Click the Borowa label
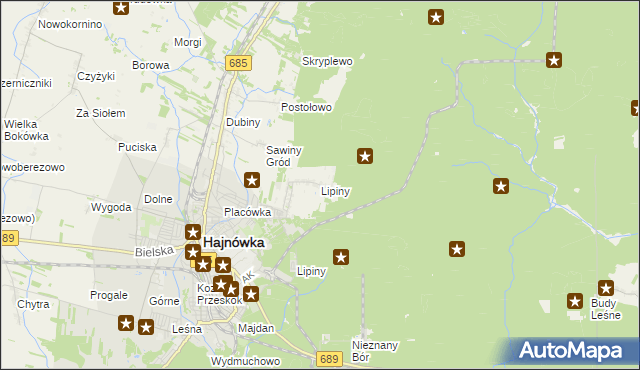The width and height of the screenshot is (640, 370). pyautogui.click(x=151, y=65)
